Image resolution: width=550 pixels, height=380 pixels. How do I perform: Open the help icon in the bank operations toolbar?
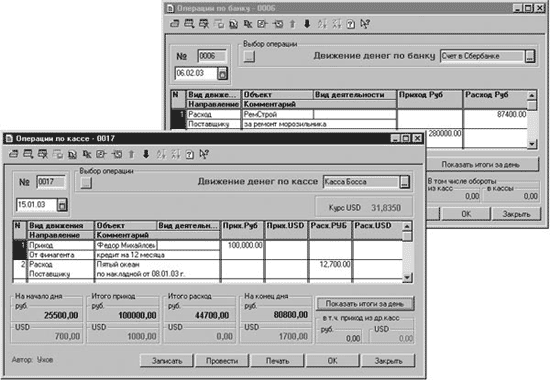tap(351, 24)
